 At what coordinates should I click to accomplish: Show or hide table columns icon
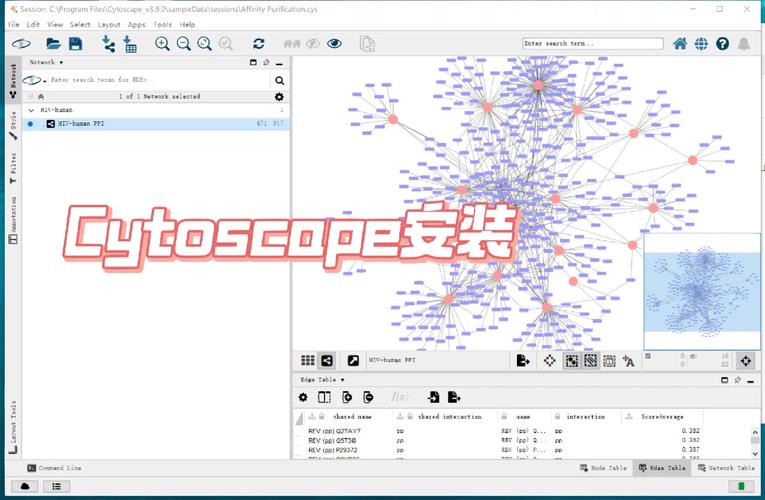pos(324,398)
